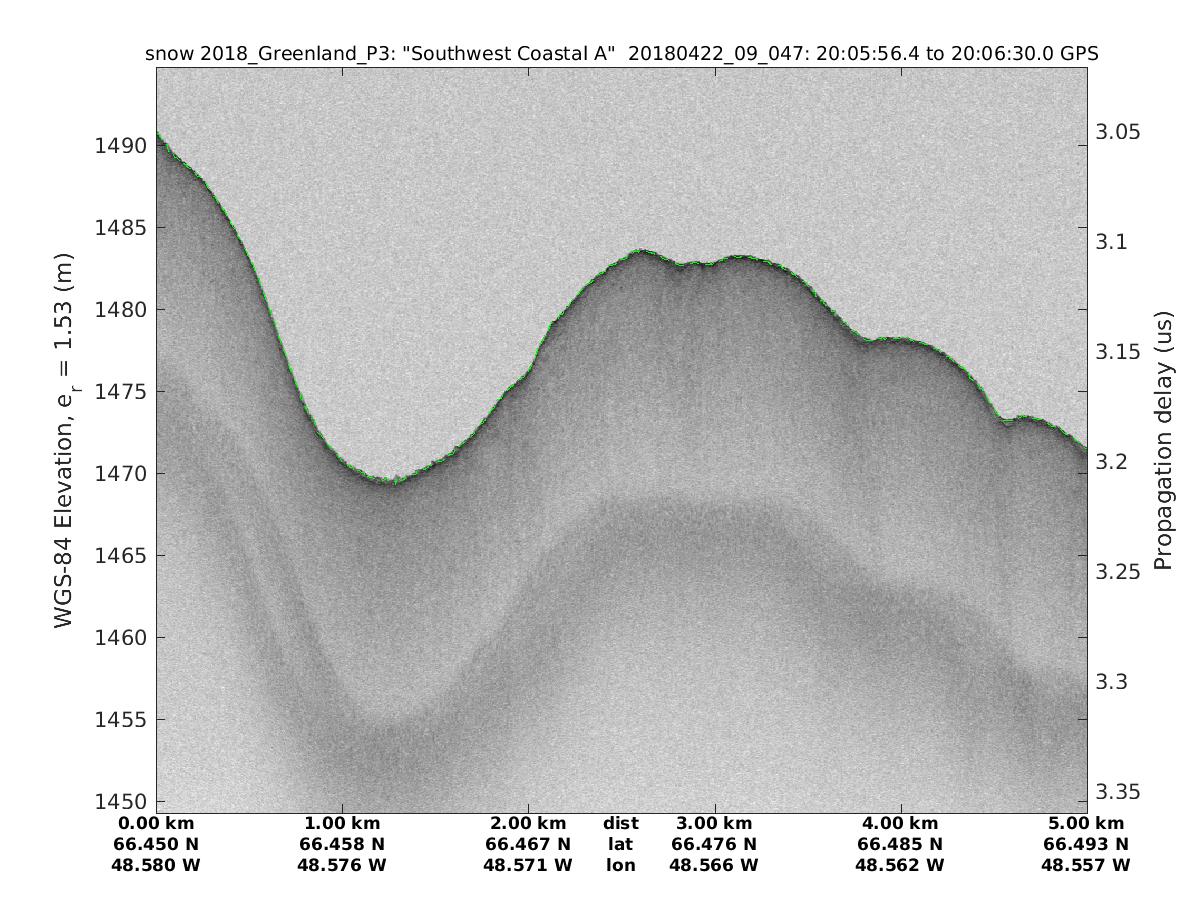
Task: Click the 48.562 W longitude label
Action: click(900, 865)
